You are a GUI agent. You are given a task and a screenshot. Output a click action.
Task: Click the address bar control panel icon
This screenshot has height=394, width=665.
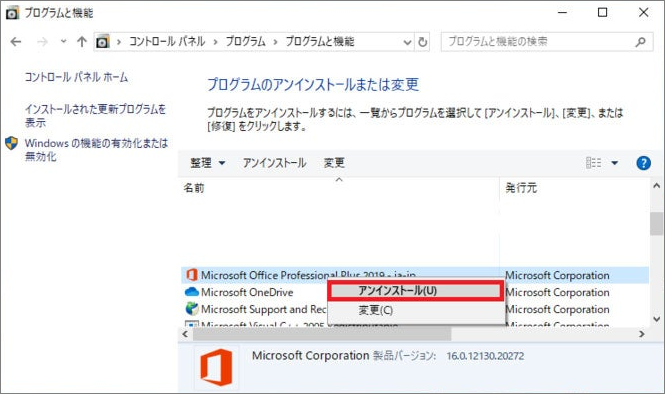tap(103, 42)
